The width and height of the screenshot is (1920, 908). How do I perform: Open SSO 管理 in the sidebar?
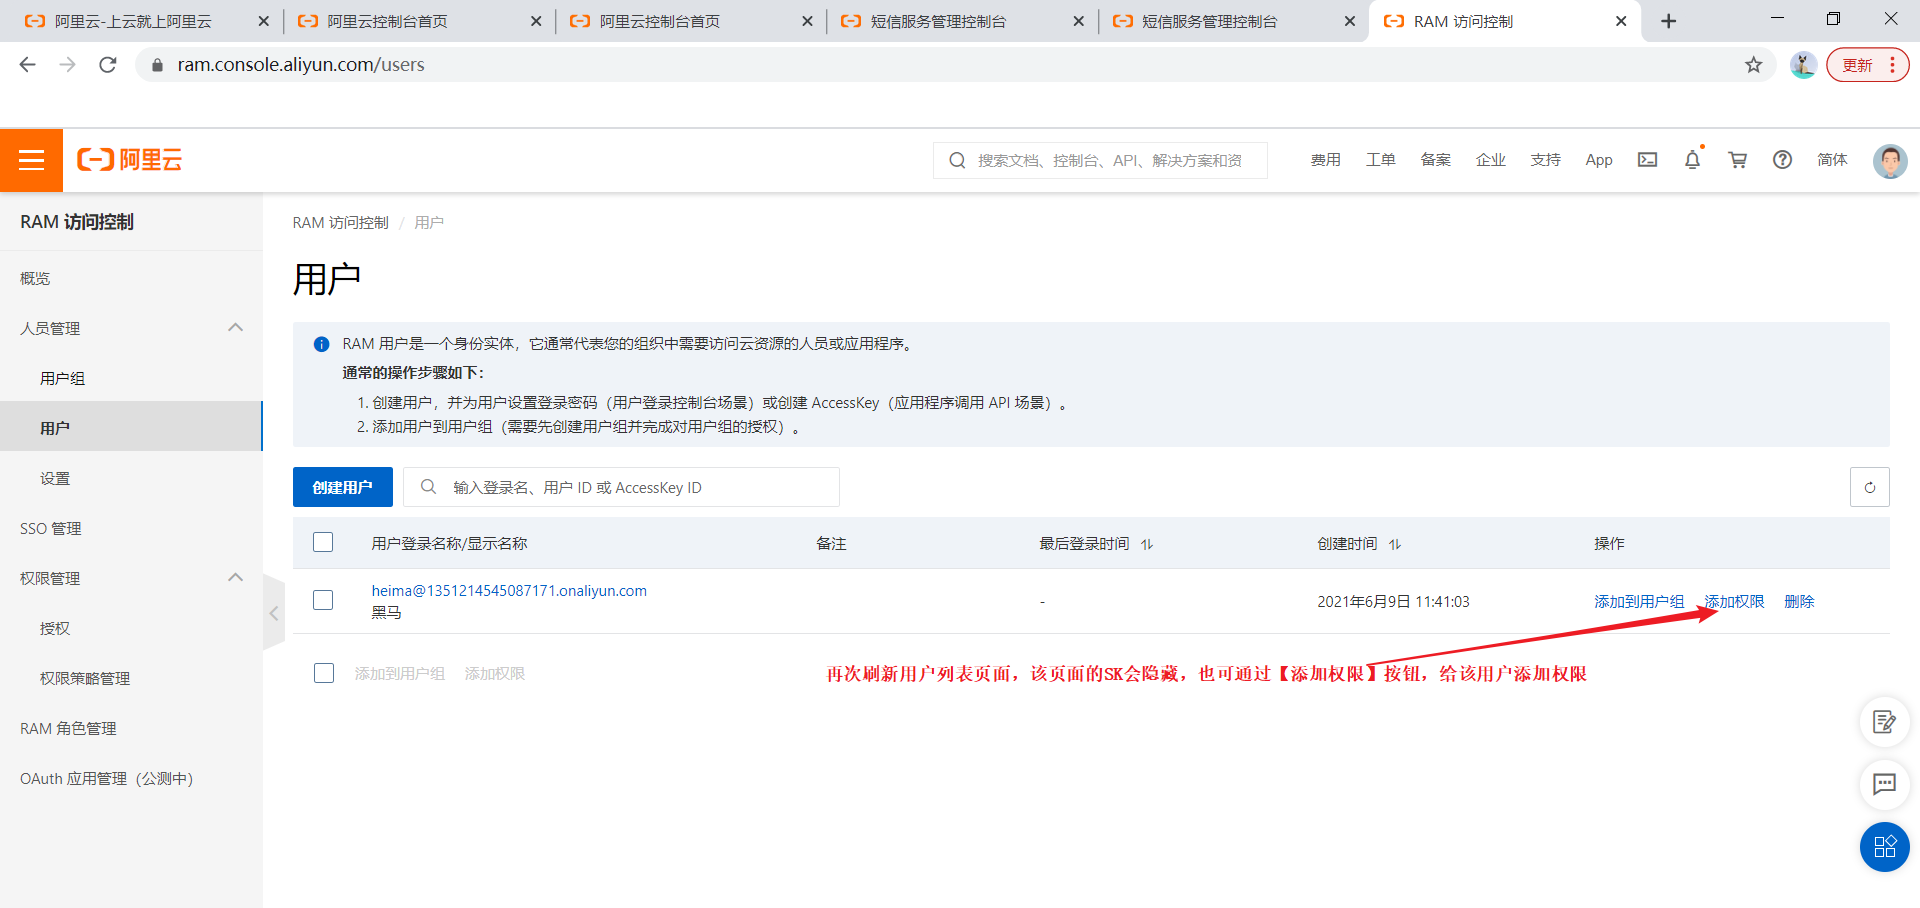(x=51, y=528)
